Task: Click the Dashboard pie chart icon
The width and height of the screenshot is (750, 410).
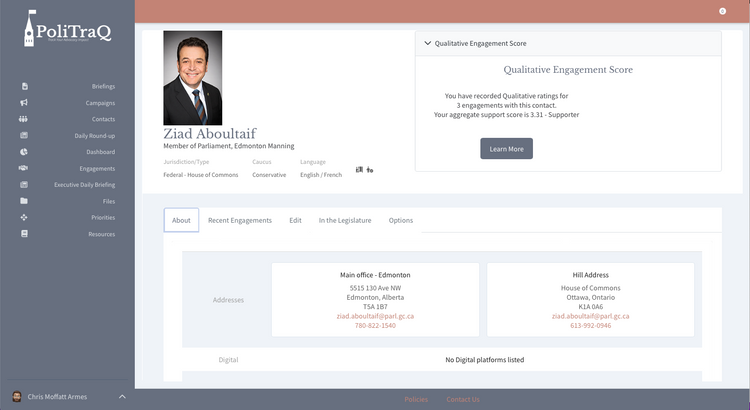Action: point(24,152)
